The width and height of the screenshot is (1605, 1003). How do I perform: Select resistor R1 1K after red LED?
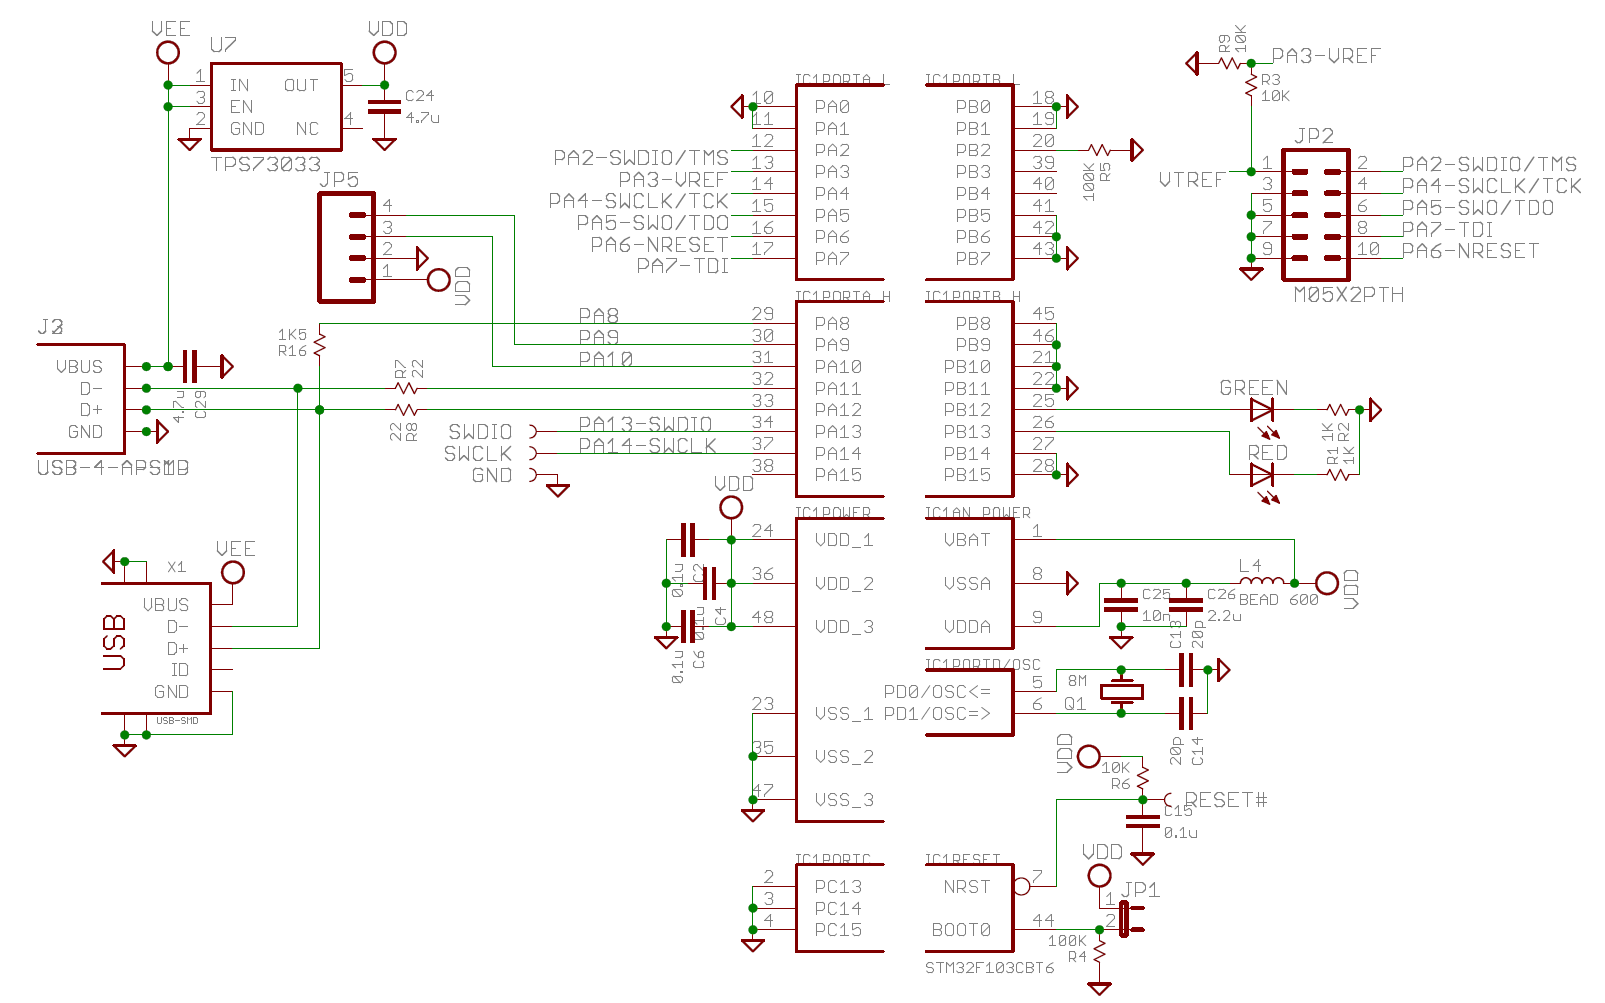pos(1338,474)
